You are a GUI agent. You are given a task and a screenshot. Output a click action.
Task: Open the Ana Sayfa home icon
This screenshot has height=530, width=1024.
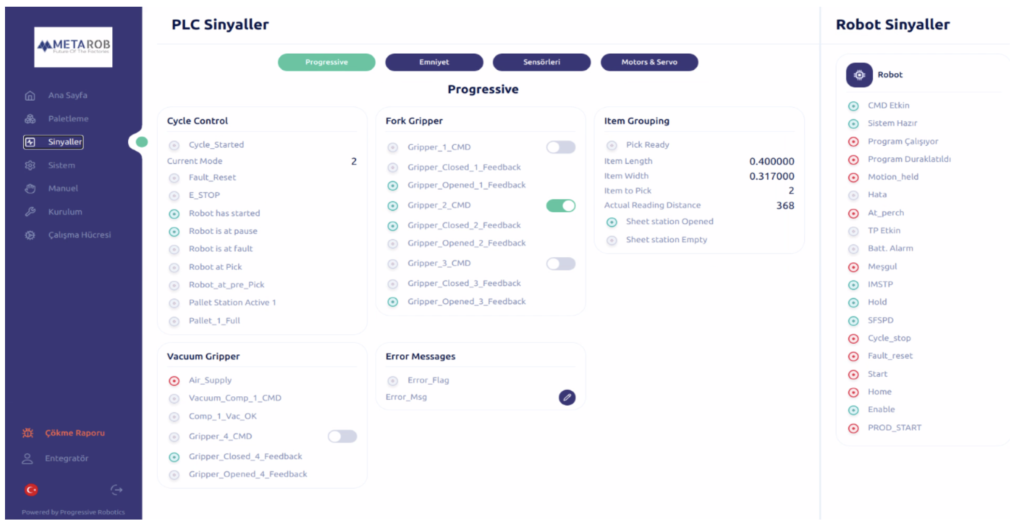[29, 96]
